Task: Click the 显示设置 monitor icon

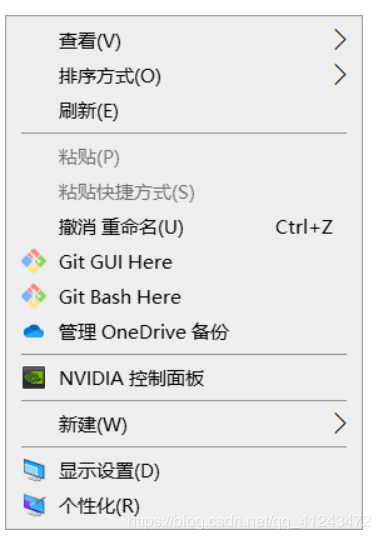Action: coord(33,470)
